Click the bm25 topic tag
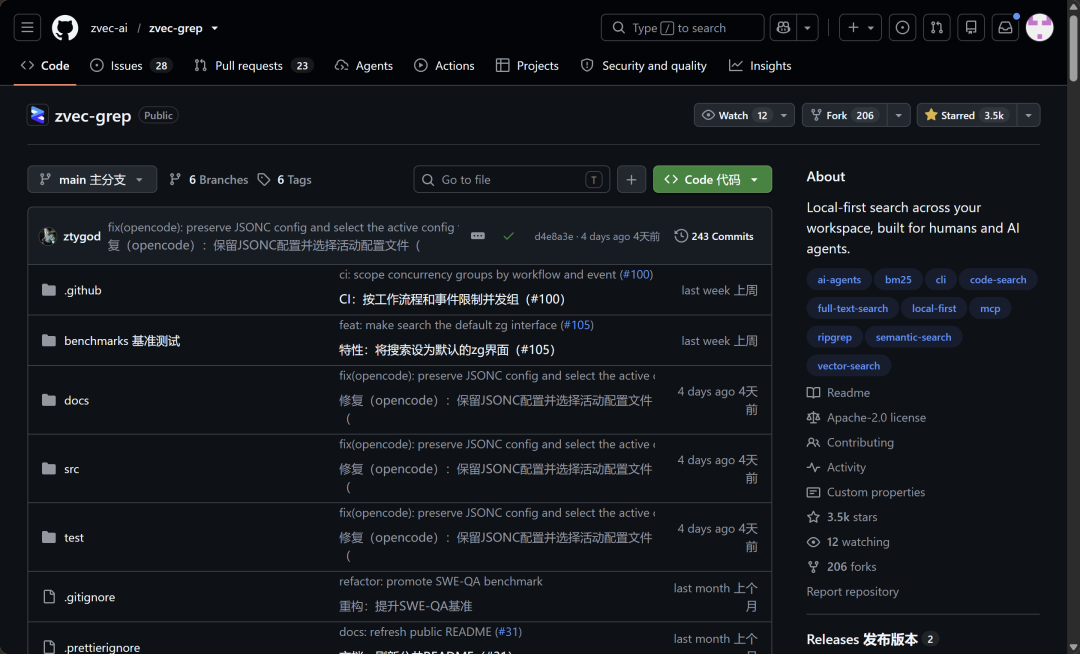 (x=898, y=279)
